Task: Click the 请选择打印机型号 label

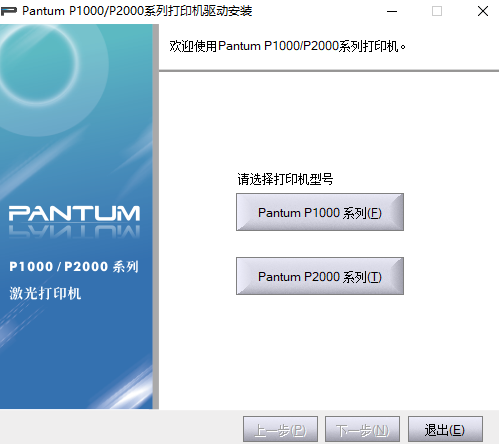Action: (285, 179)
